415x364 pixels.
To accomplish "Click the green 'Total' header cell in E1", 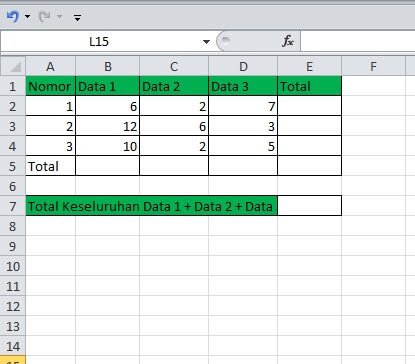I will click(x=309, y=86).
